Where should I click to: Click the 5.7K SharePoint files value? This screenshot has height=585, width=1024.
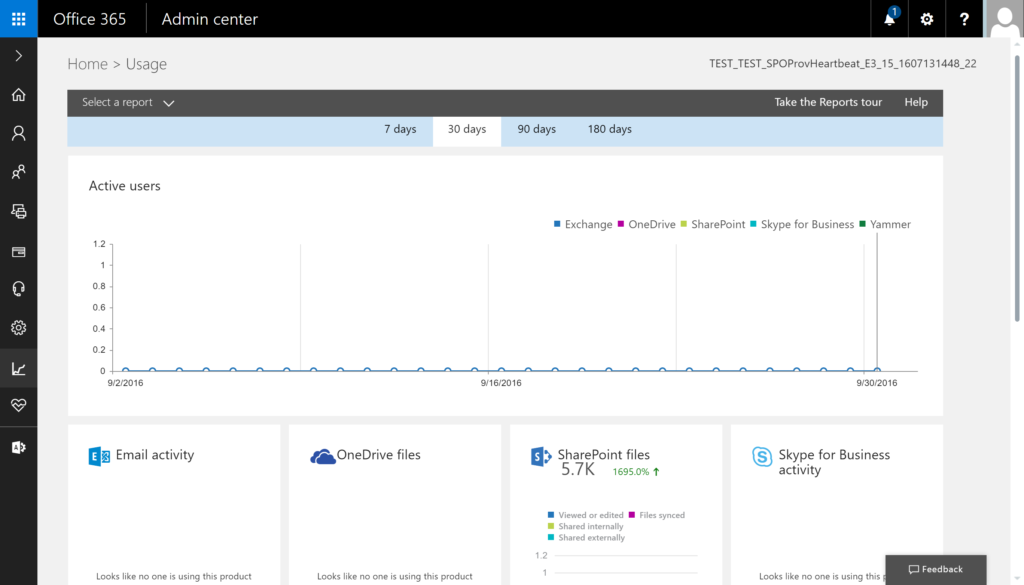tap(578, 469)
